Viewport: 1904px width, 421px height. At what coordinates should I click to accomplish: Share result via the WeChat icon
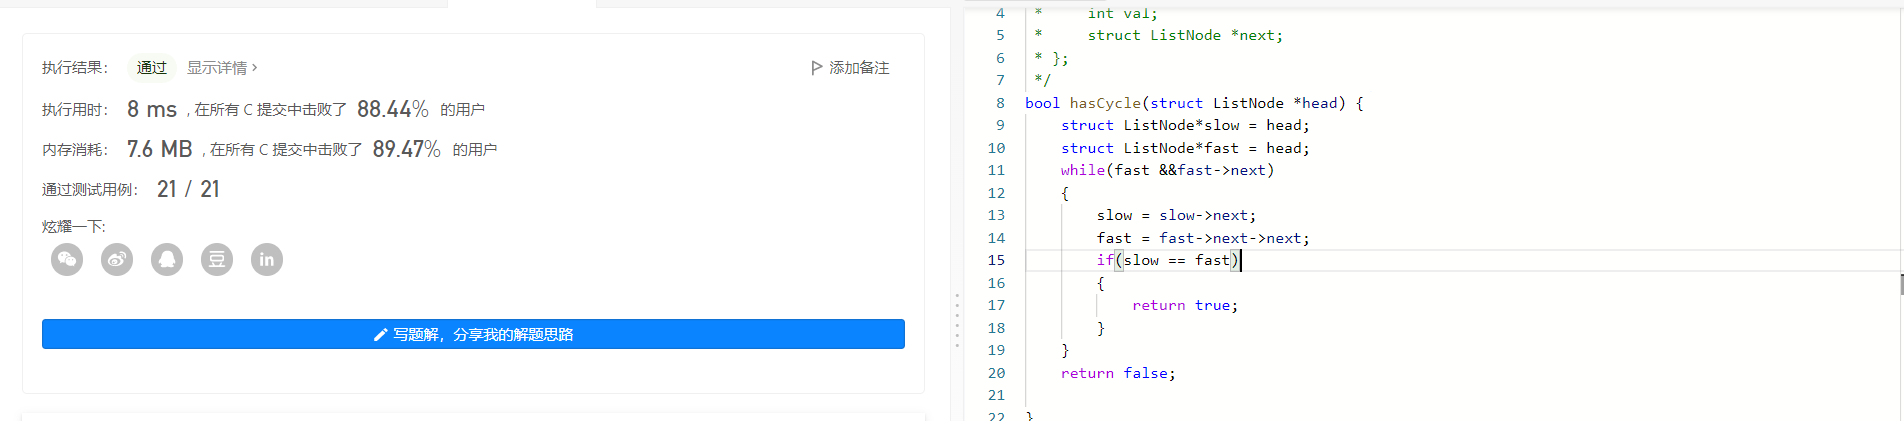coord(67,260)
